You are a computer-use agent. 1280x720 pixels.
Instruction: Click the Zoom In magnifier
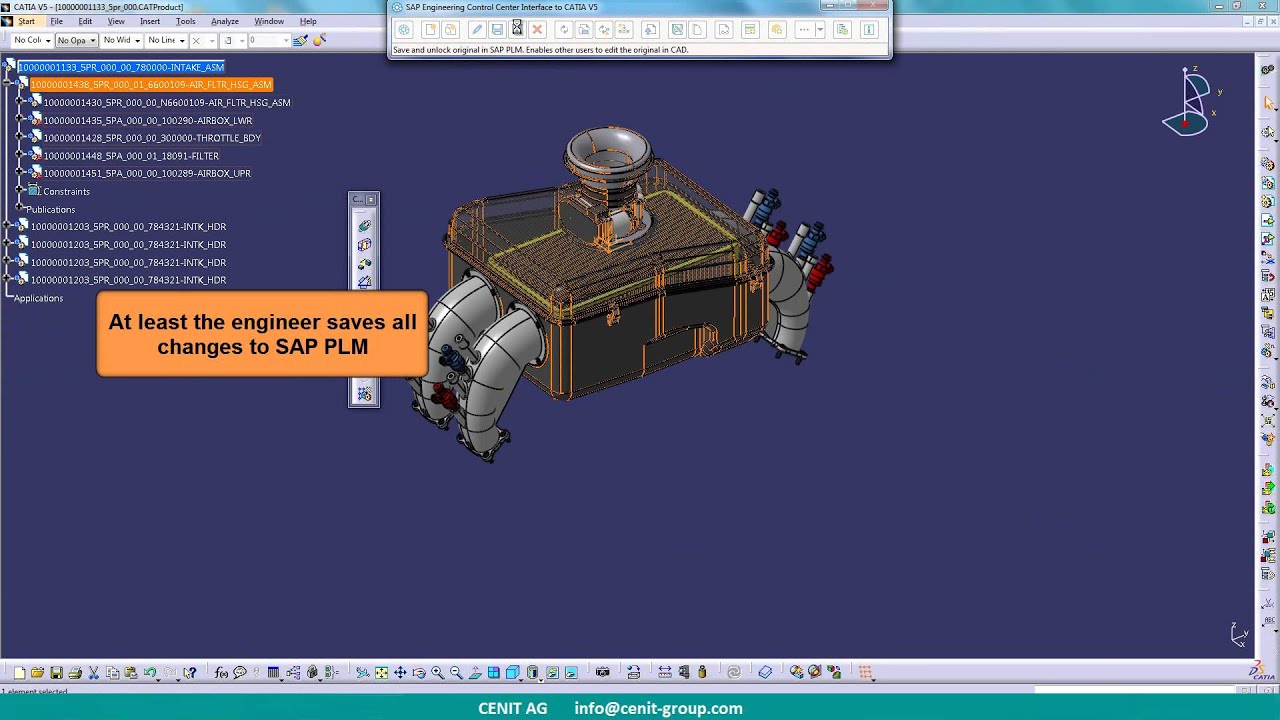point(438,672)
